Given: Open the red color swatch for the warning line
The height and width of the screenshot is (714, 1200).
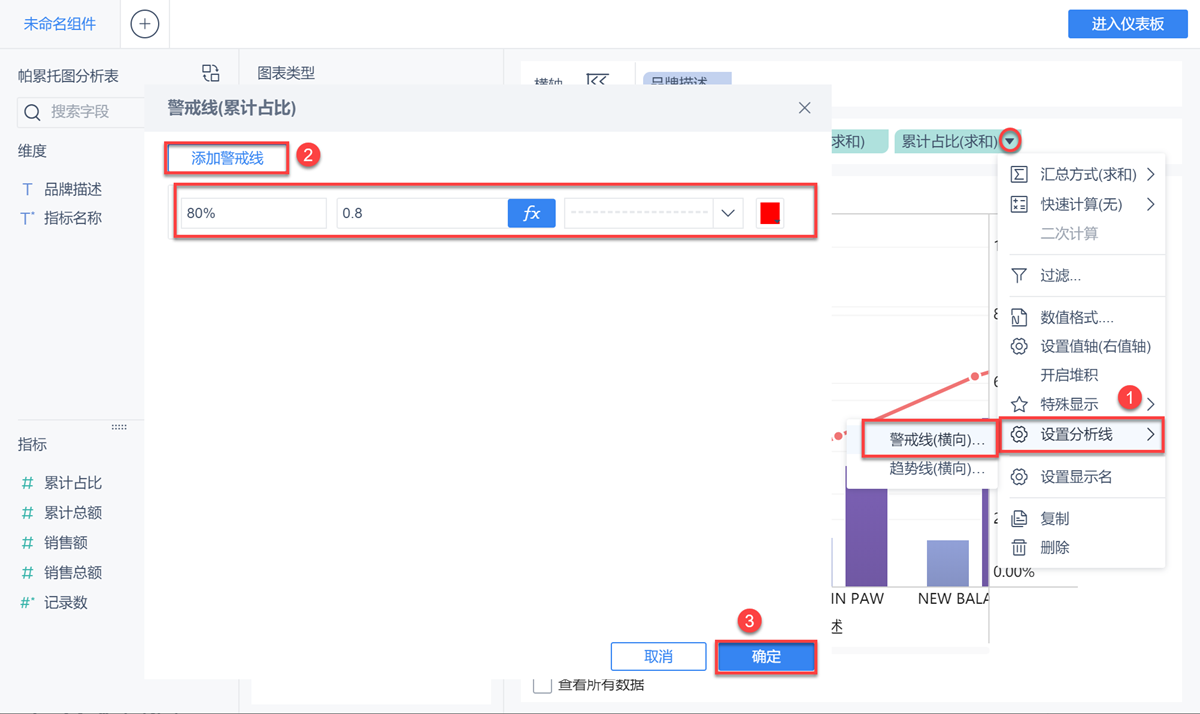Looking at the screenshot, I should [770, 213].
